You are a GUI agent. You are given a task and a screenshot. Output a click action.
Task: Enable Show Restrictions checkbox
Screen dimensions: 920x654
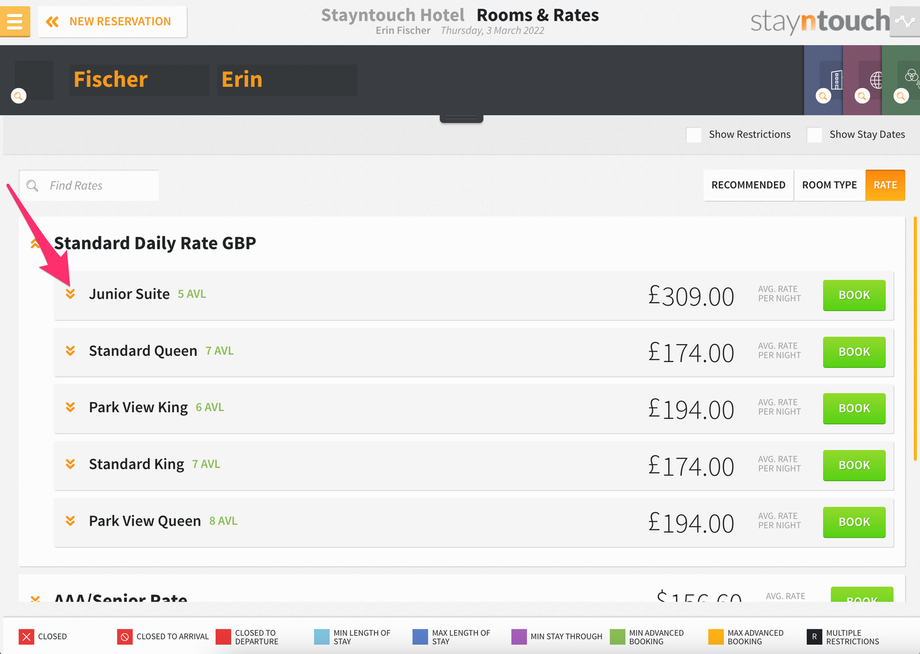(x=694, y=135)
